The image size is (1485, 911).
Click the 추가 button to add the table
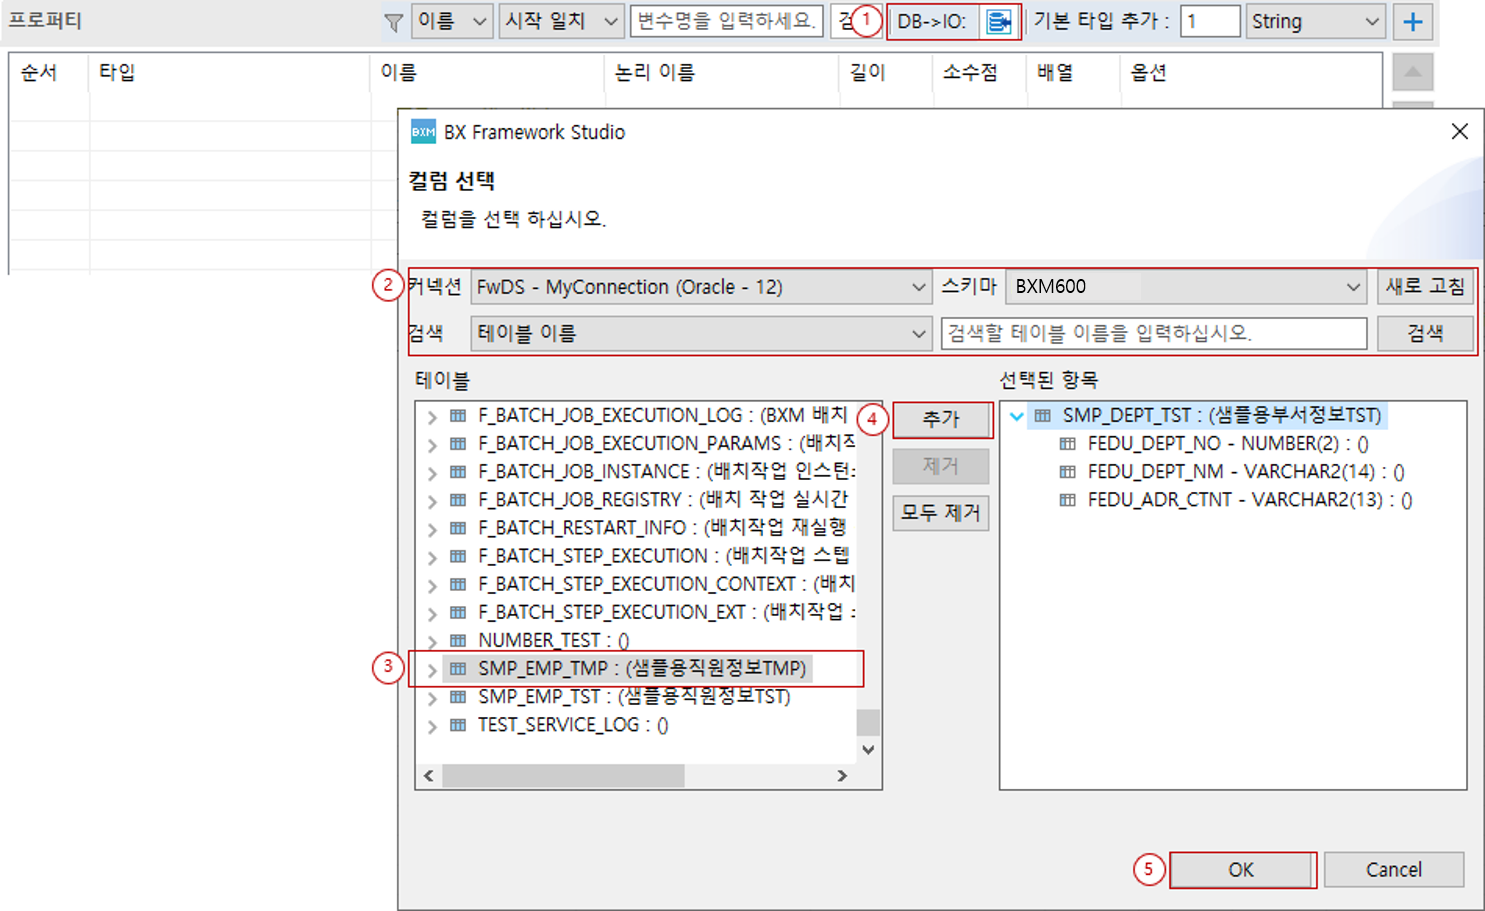click(x=941, y=420)
